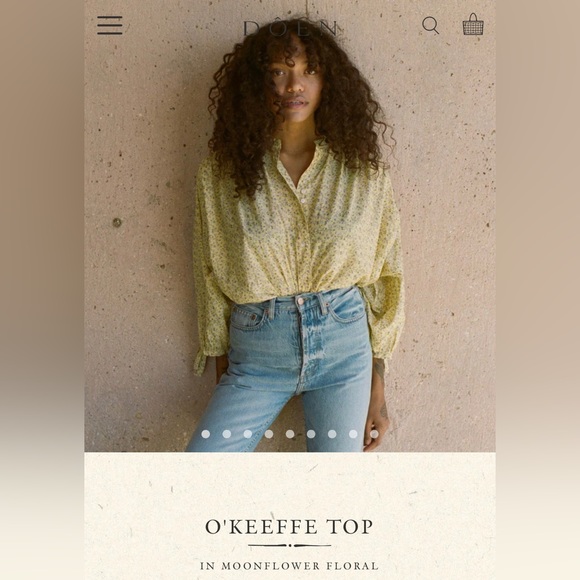Select the third carousel dot
580x580 pixels.
[248, 434]
